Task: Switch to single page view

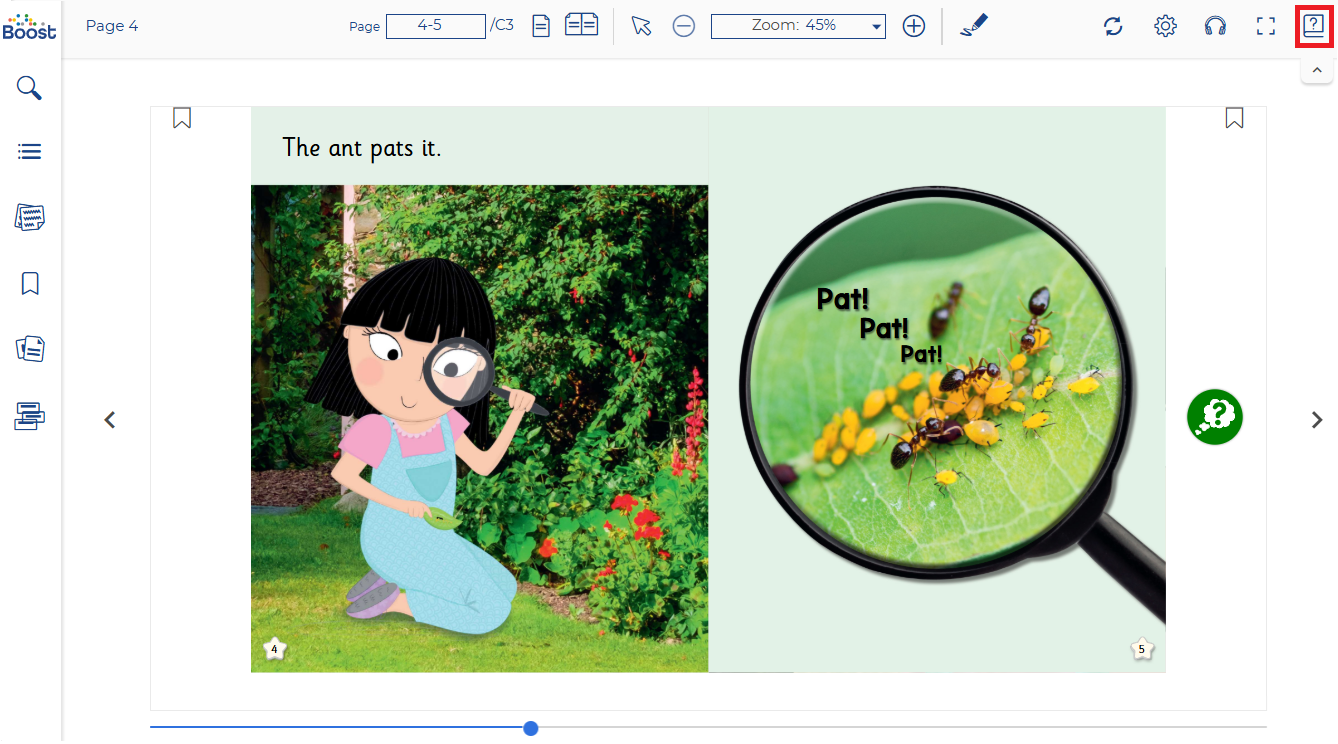Action: point(541,26)
